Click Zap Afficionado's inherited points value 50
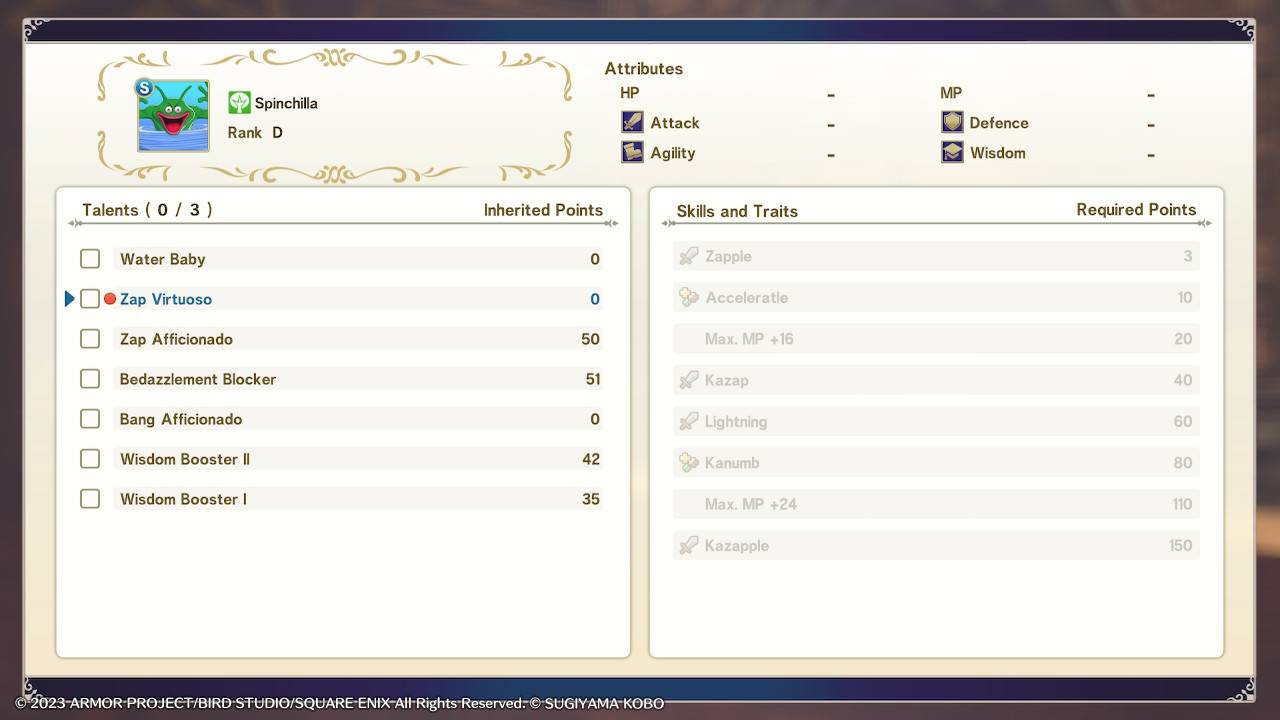Image resolution: width=1280 pixels, height=720 pixels. [590, 339]
